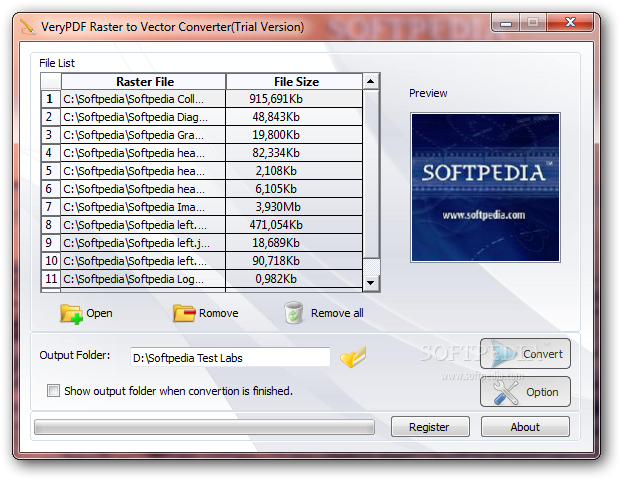This screenshot has height=480, width=621.
Task: Click the 2,108Kb file size cell
Action: pos(294,171)
